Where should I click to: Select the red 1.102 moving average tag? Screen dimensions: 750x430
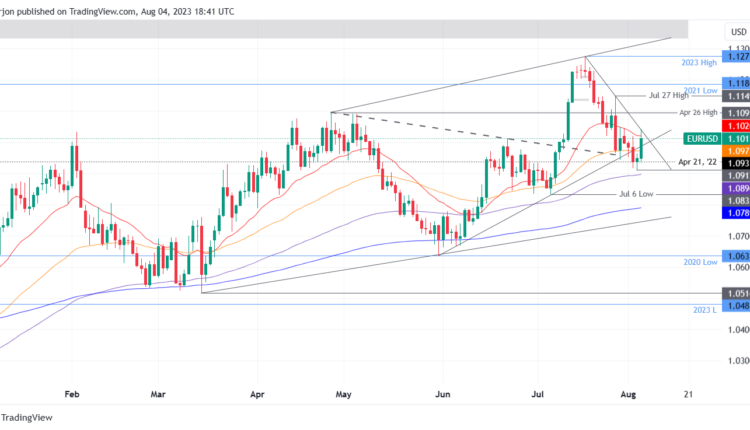point(737,127)
